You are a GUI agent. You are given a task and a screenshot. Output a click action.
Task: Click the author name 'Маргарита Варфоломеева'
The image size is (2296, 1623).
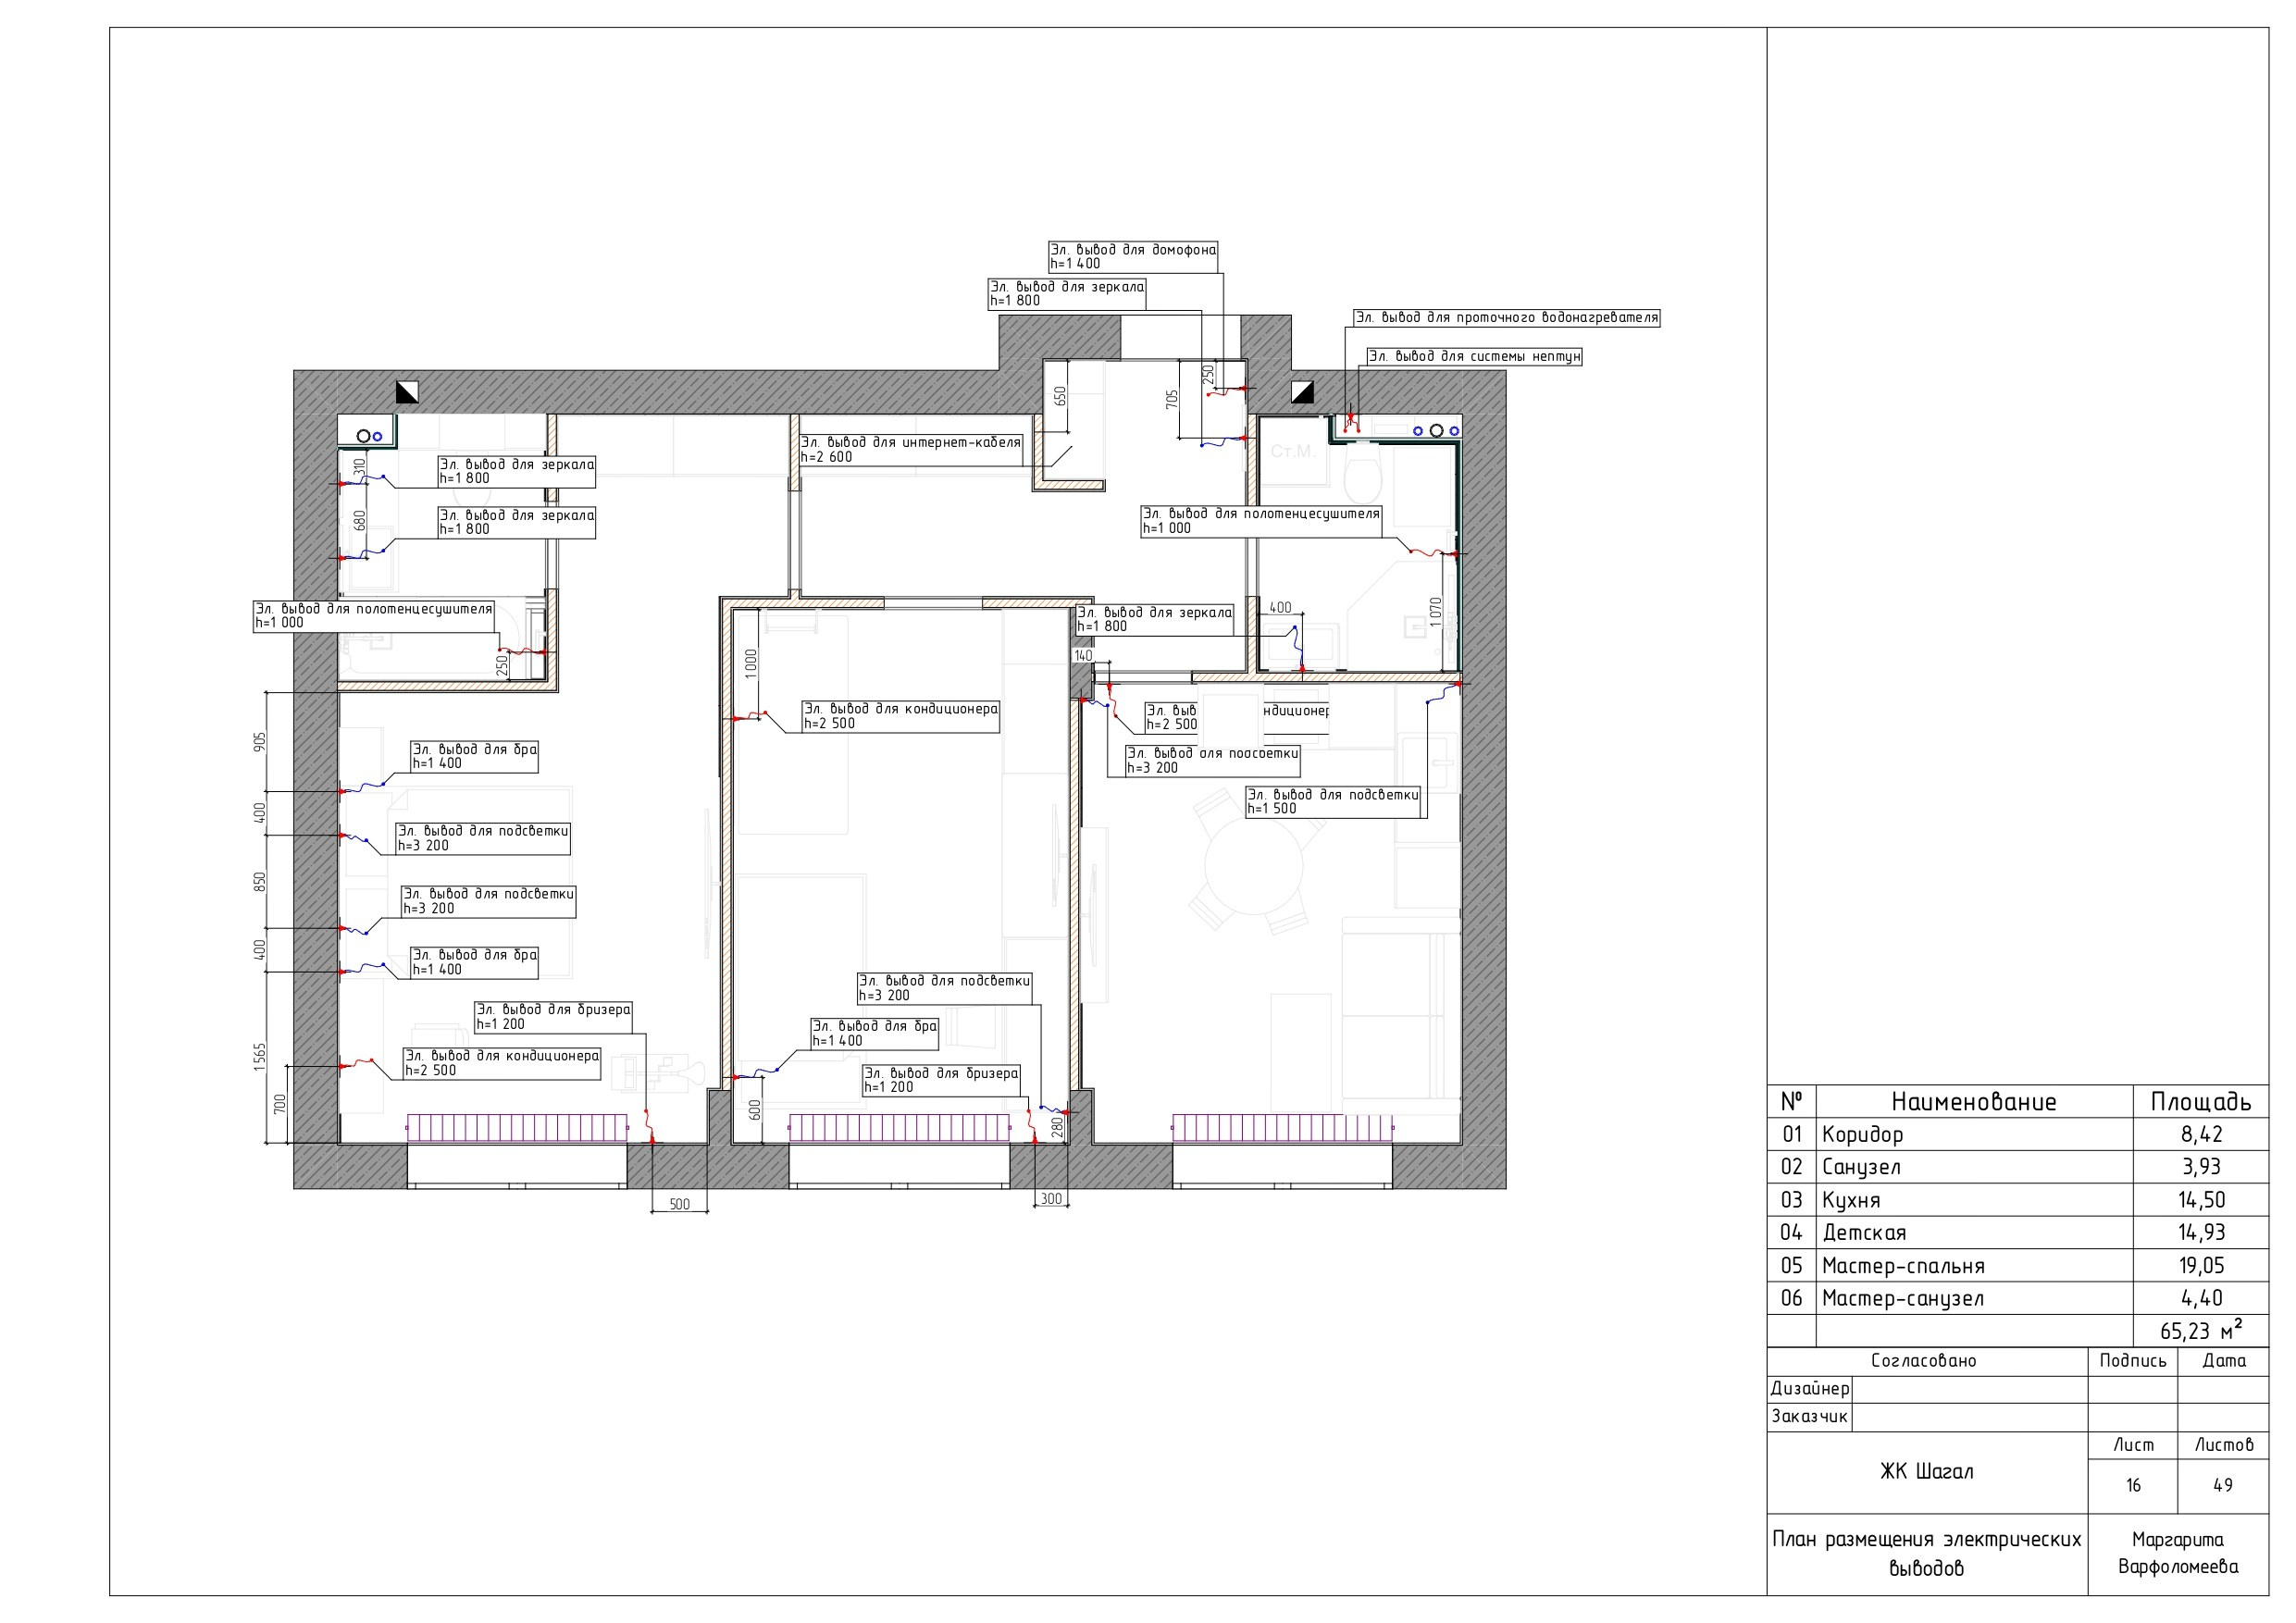click(2178, 1553)
